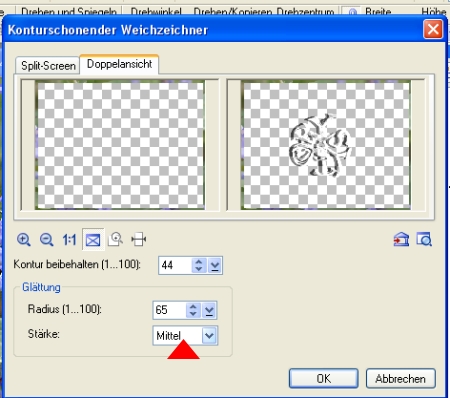Confirm with the OK button
The height and width of the screenshot is (398, 450).
[x=324, y=379]
